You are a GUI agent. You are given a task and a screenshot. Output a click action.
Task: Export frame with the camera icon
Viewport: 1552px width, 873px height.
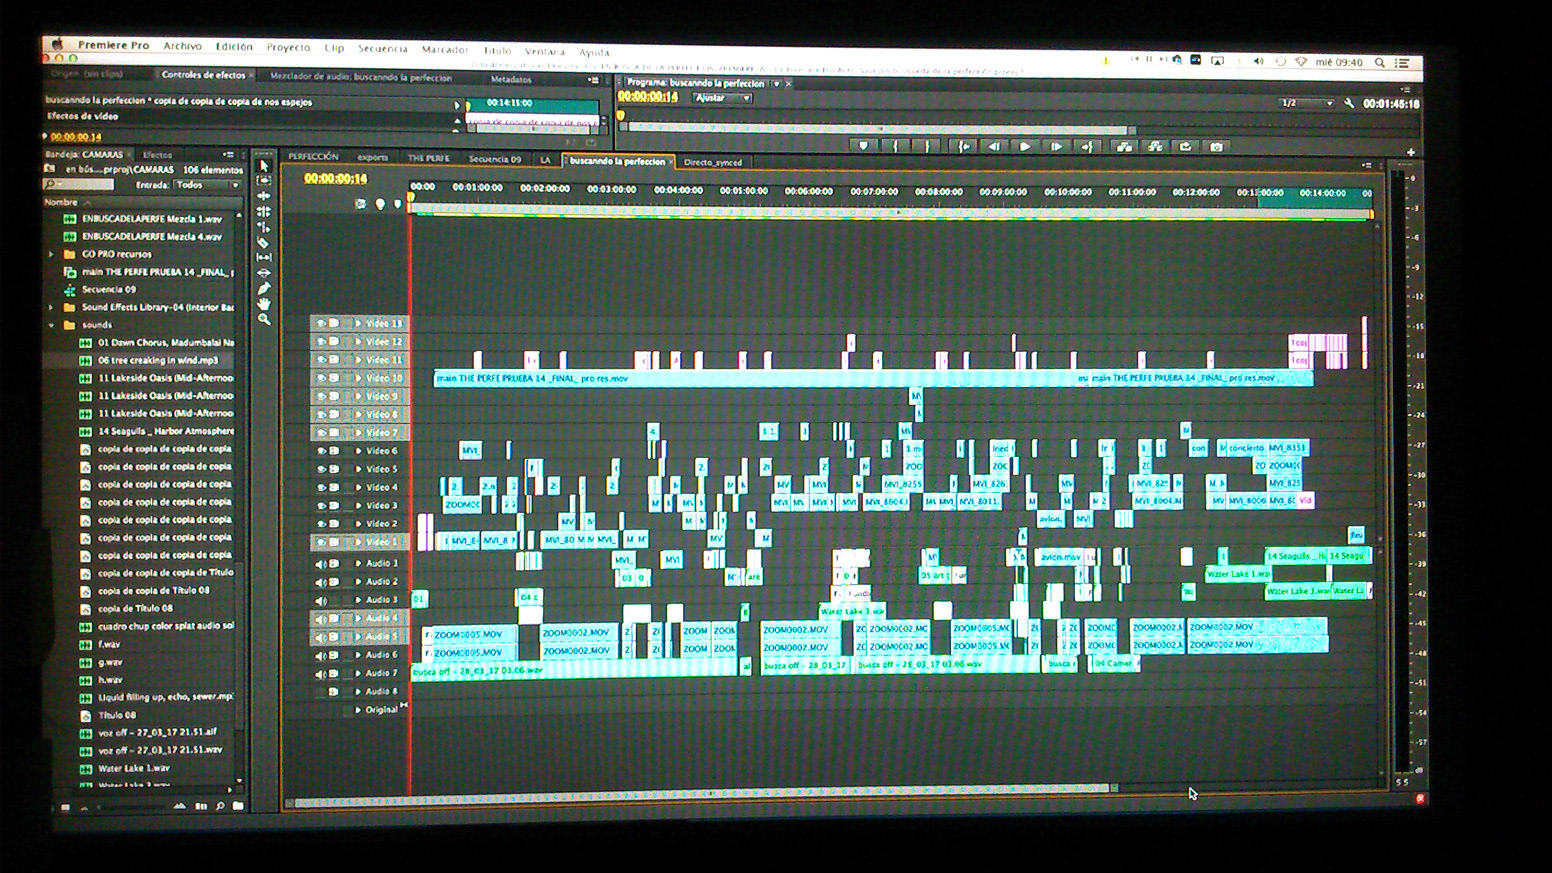click(1217, 147)
